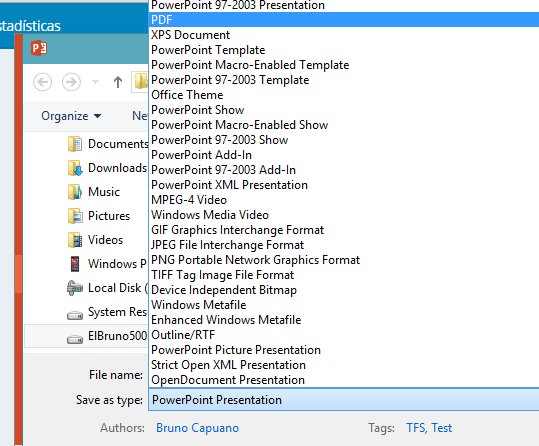Select System Reserved drive icon
The image size is (539, 446).
(75, 314)
